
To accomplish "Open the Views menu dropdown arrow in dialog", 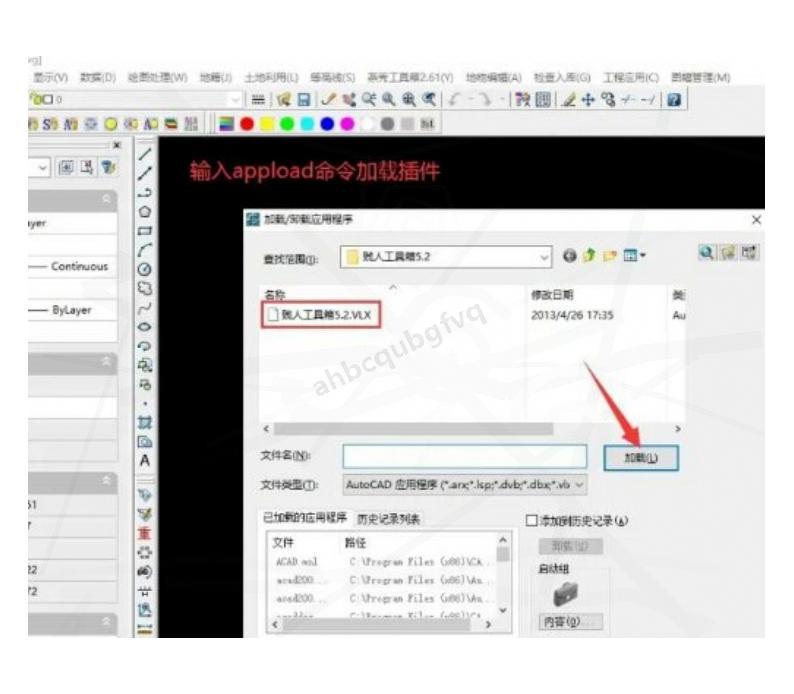I will [643, 256].
